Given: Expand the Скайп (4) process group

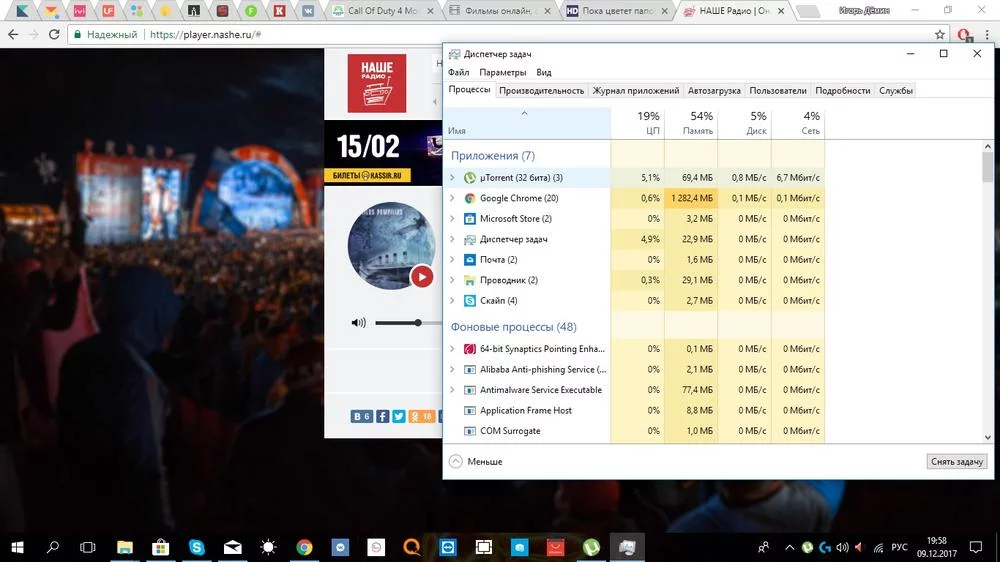Looking at the screenshot, I should pos(452,300).
